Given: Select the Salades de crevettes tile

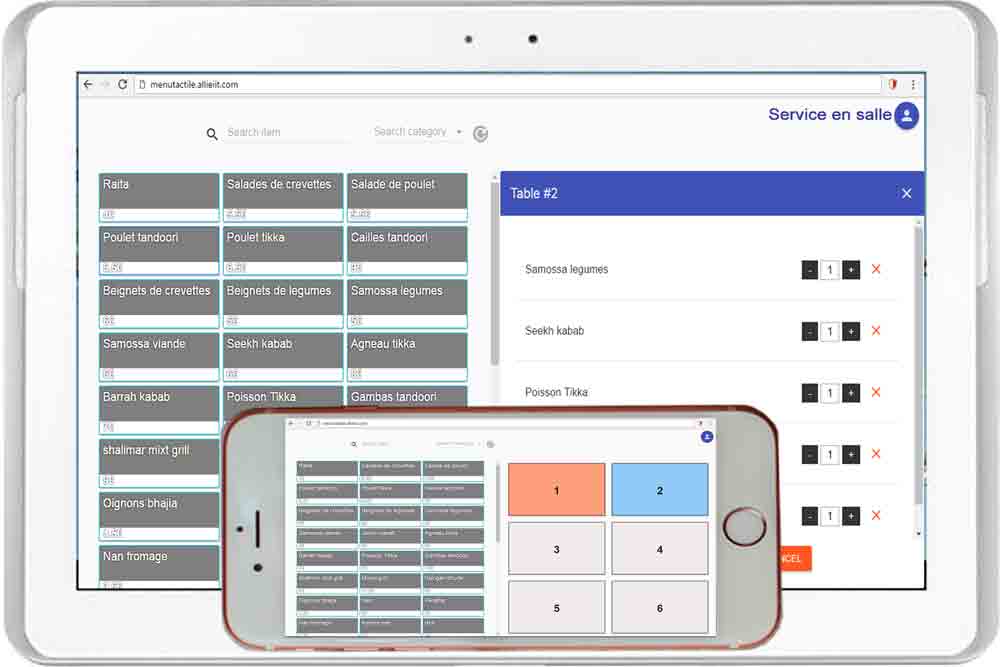Looking at the screenshot, I should tap(283, 191).
